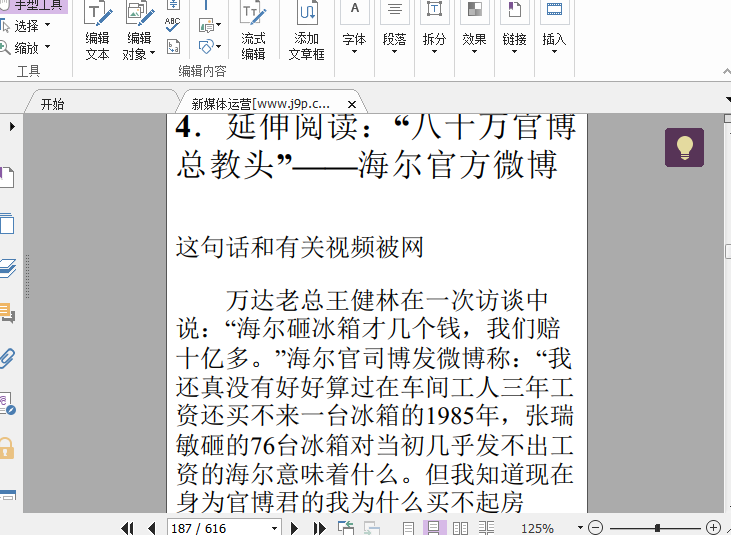
Task: Click the drag grip on left panel edge
Action: click(28, 276)
